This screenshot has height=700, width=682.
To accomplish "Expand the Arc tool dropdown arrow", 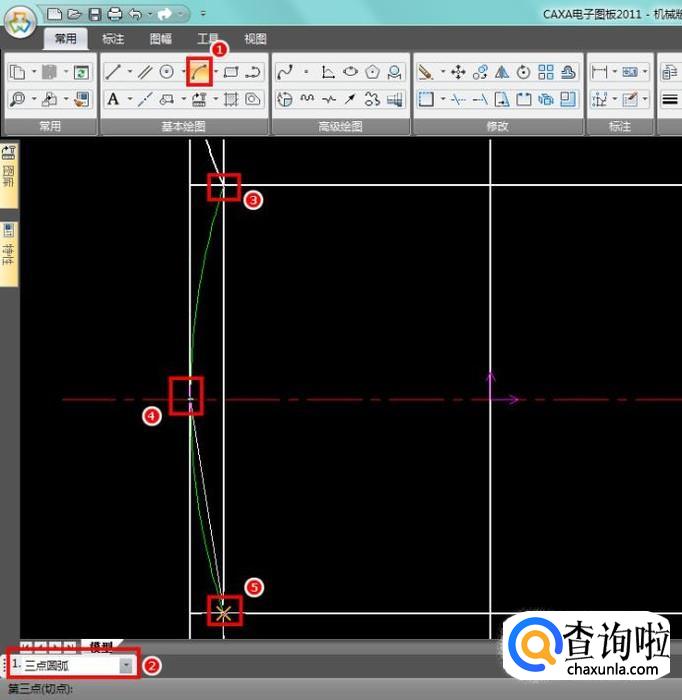I will (214, 72).
